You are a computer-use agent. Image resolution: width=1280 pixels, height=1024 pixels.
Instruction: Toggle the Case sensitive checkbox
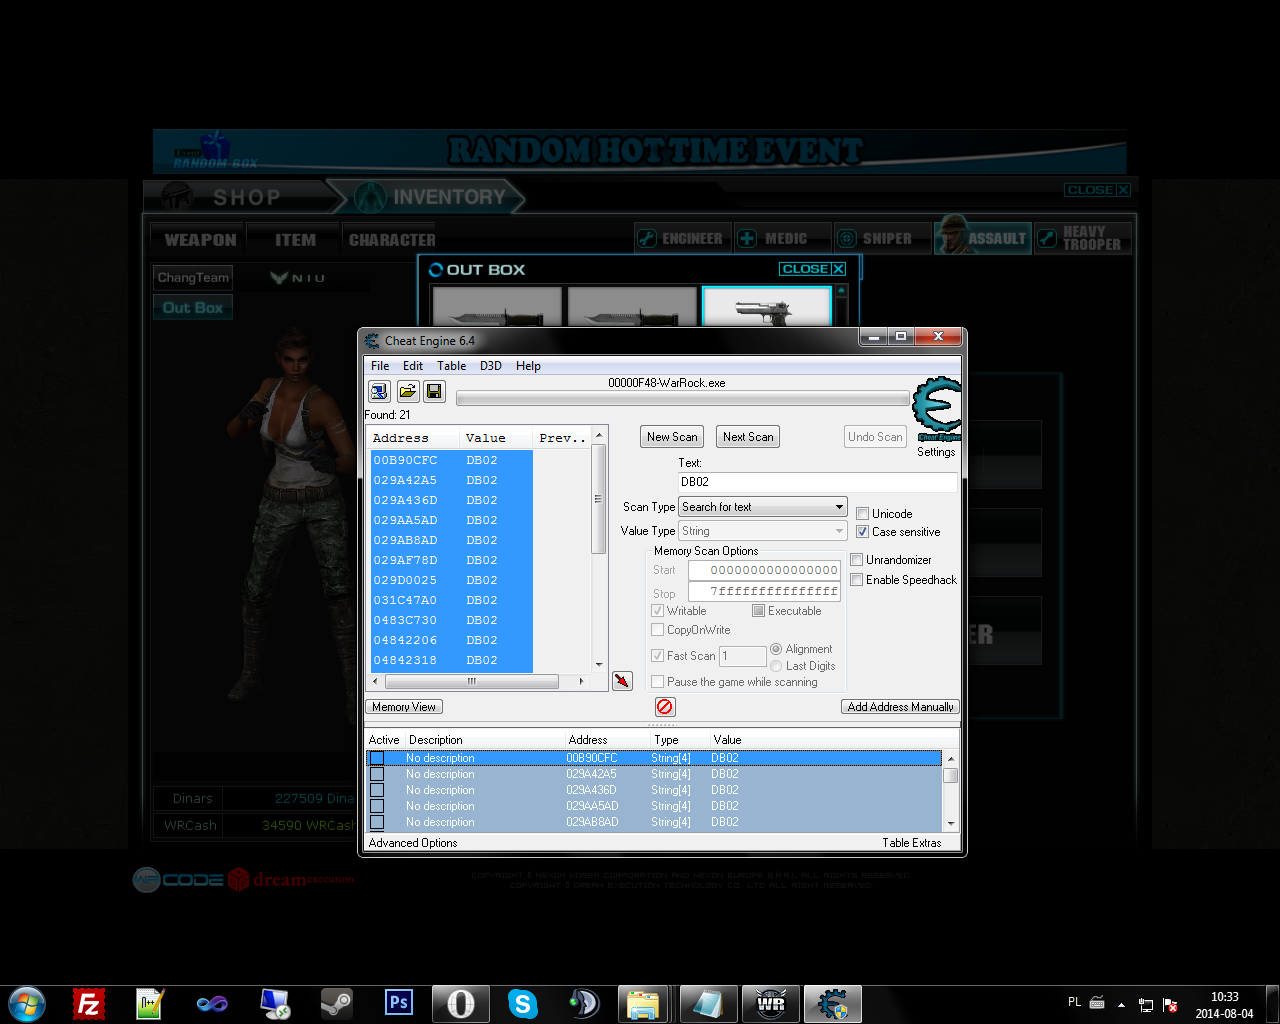point(862,532)
